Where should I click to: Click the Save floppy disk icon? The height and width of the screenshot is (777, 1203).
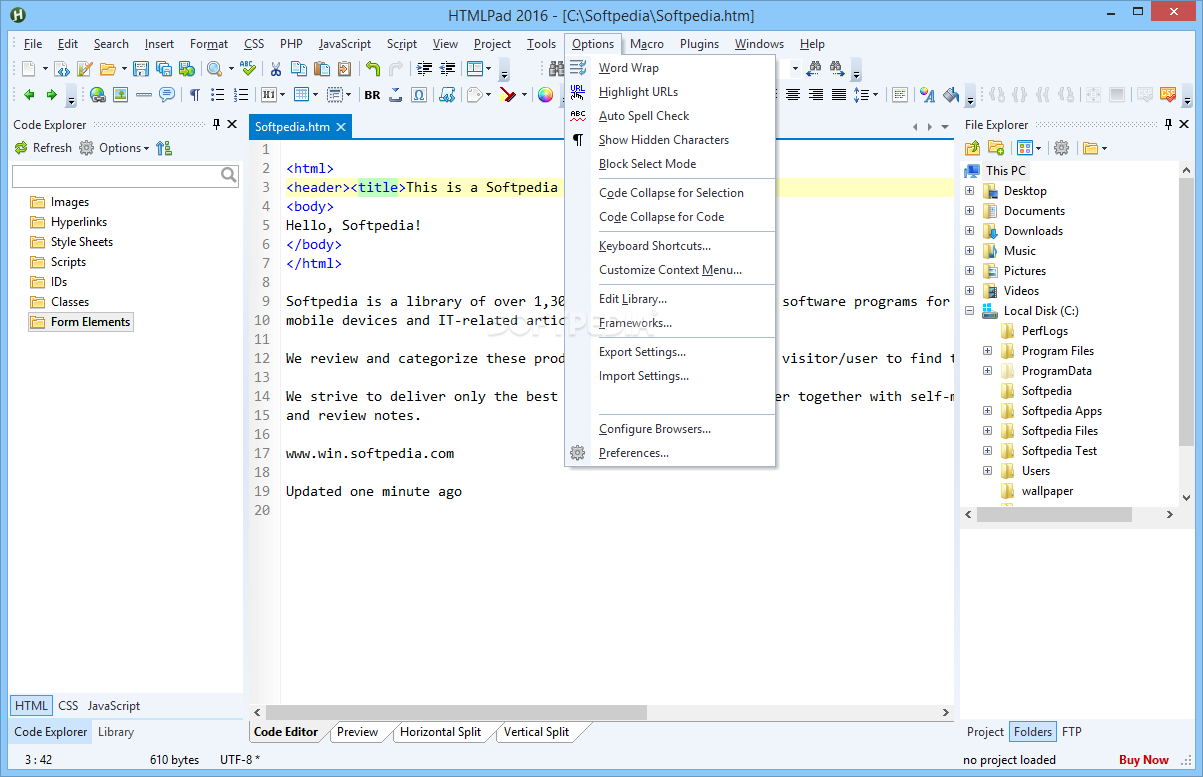141,69
